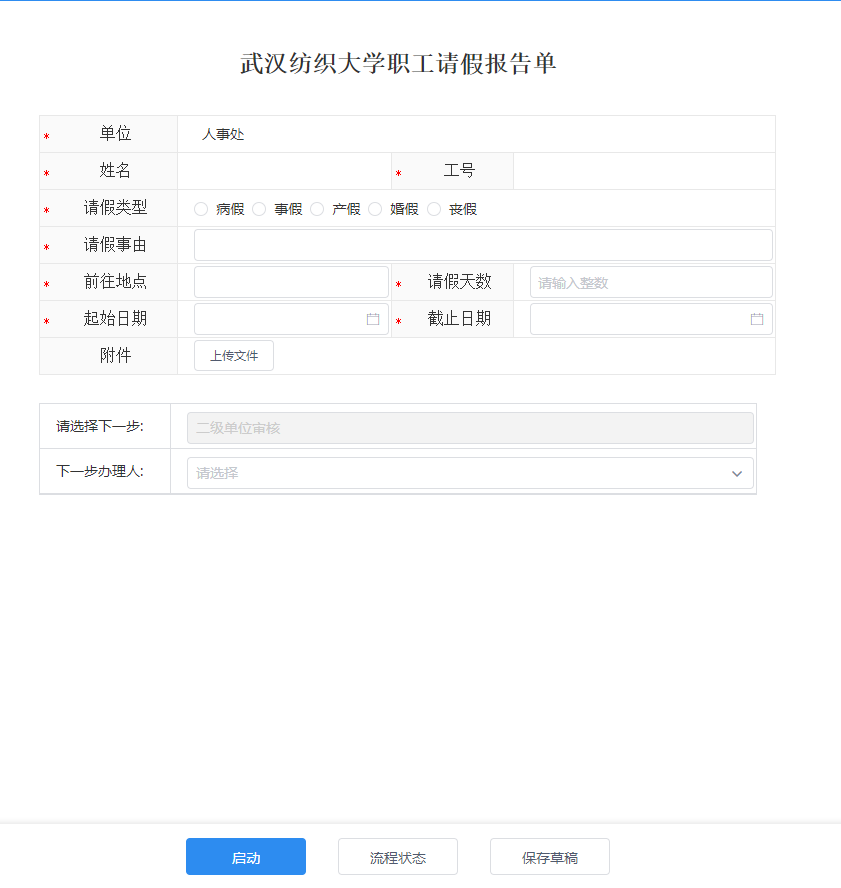This screenshot has width=841, height=888.
Task: Click the 起始日期 date field
Action: pyautogui.click(x=291, y=319)
